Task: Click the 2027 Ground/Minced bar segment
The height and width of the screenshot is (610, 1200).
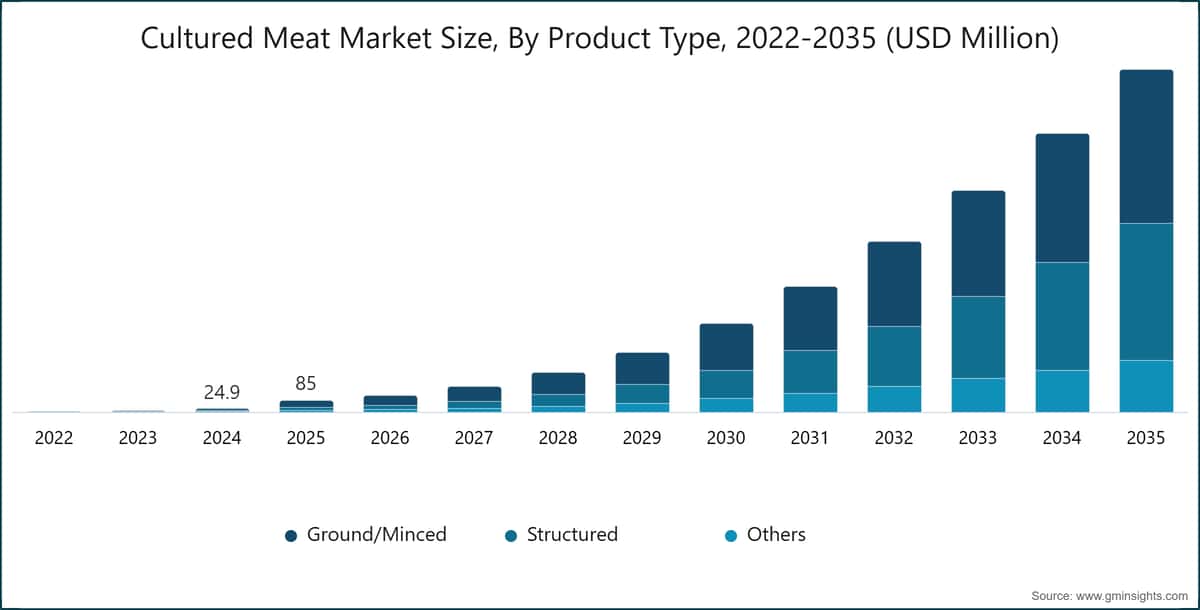Action: point(474,394)
